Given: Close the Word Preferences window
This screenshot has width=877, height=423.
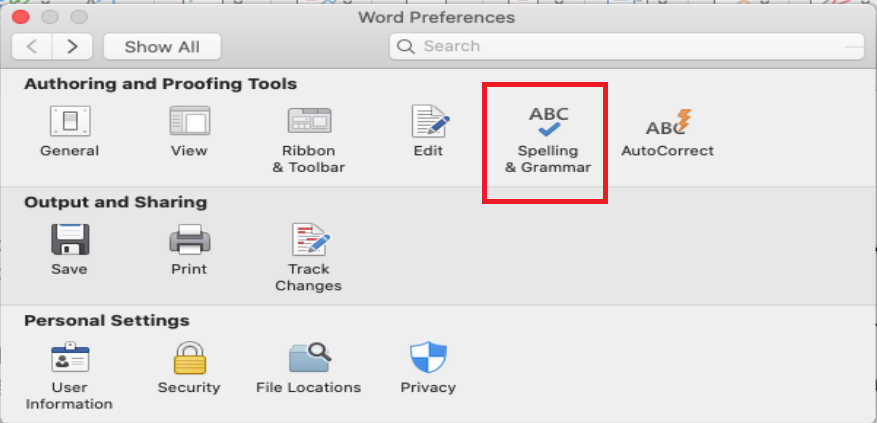Looking at the screenshot, I should coord(21,17).
